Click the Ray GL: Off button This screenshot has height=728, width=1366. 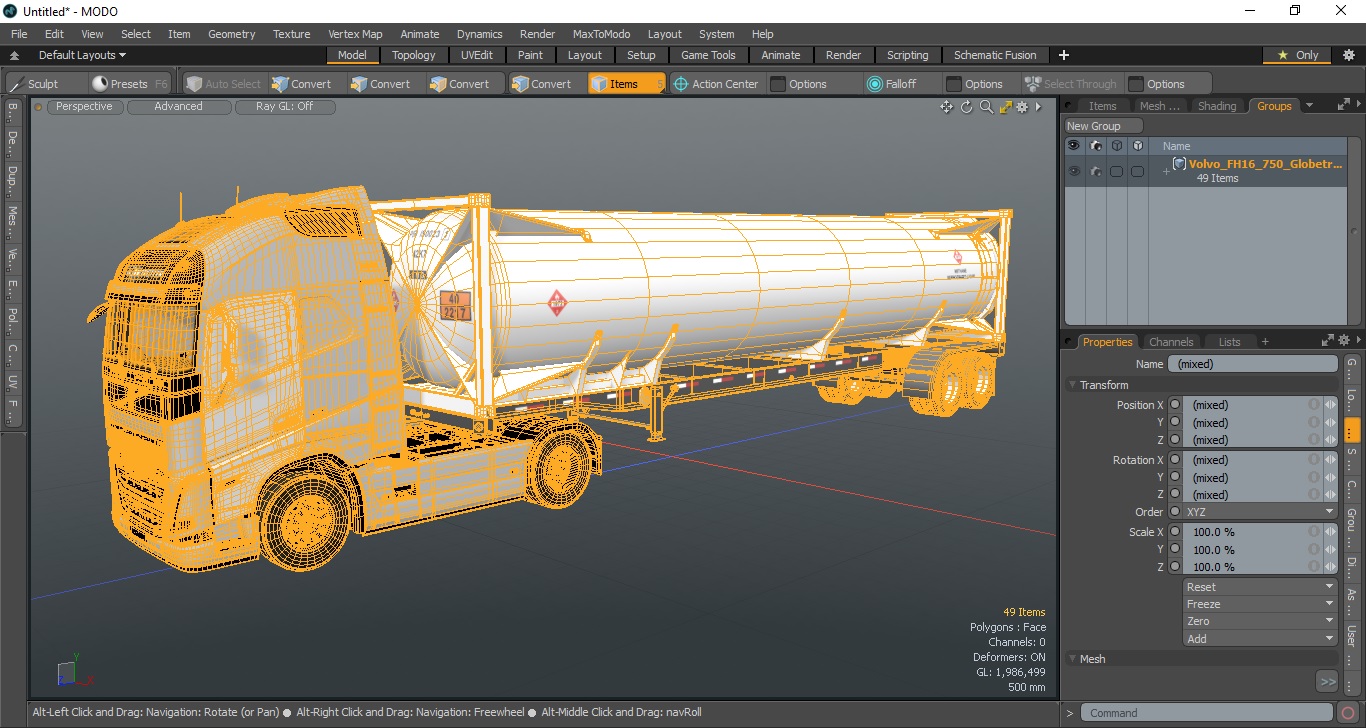[x=284, y=106]
